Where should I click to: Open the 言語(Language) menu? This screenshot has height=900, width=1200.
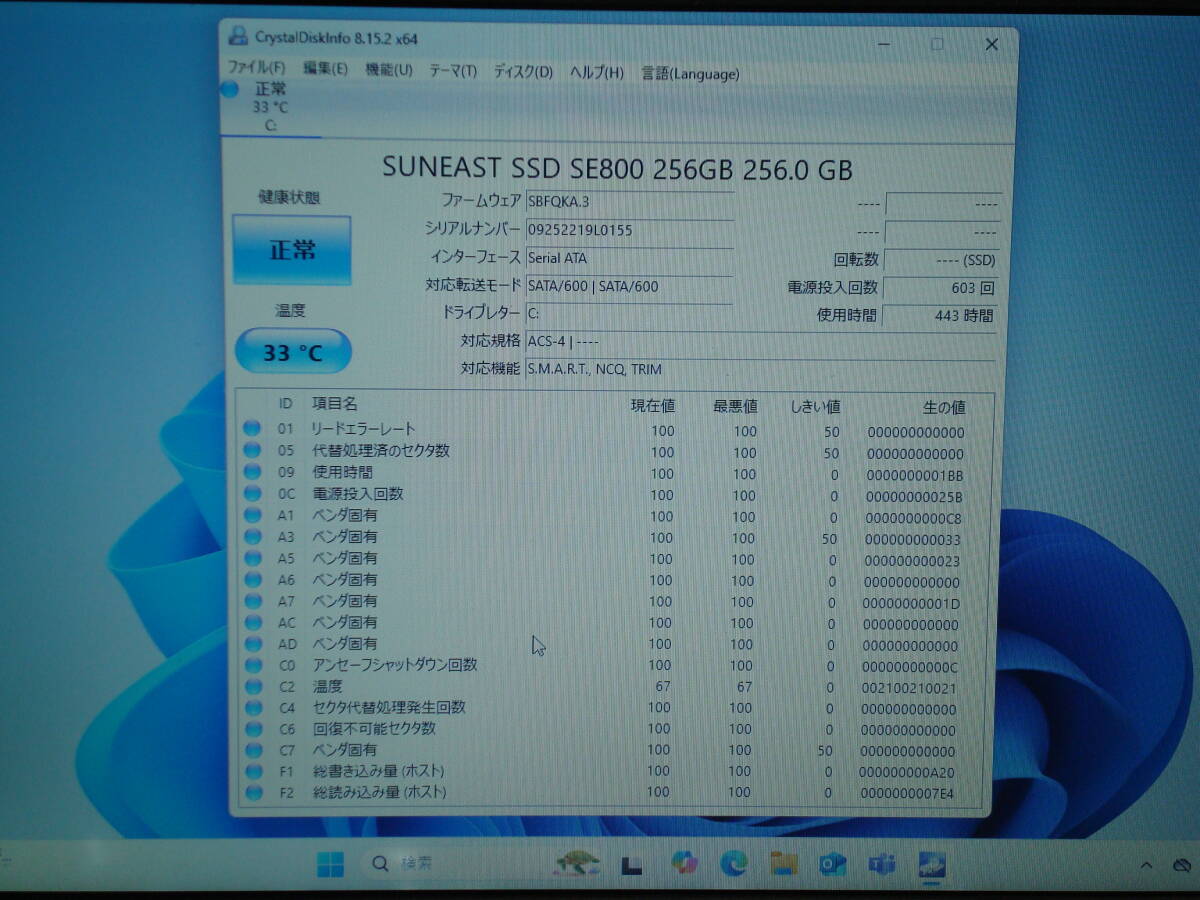pos(690,74)
